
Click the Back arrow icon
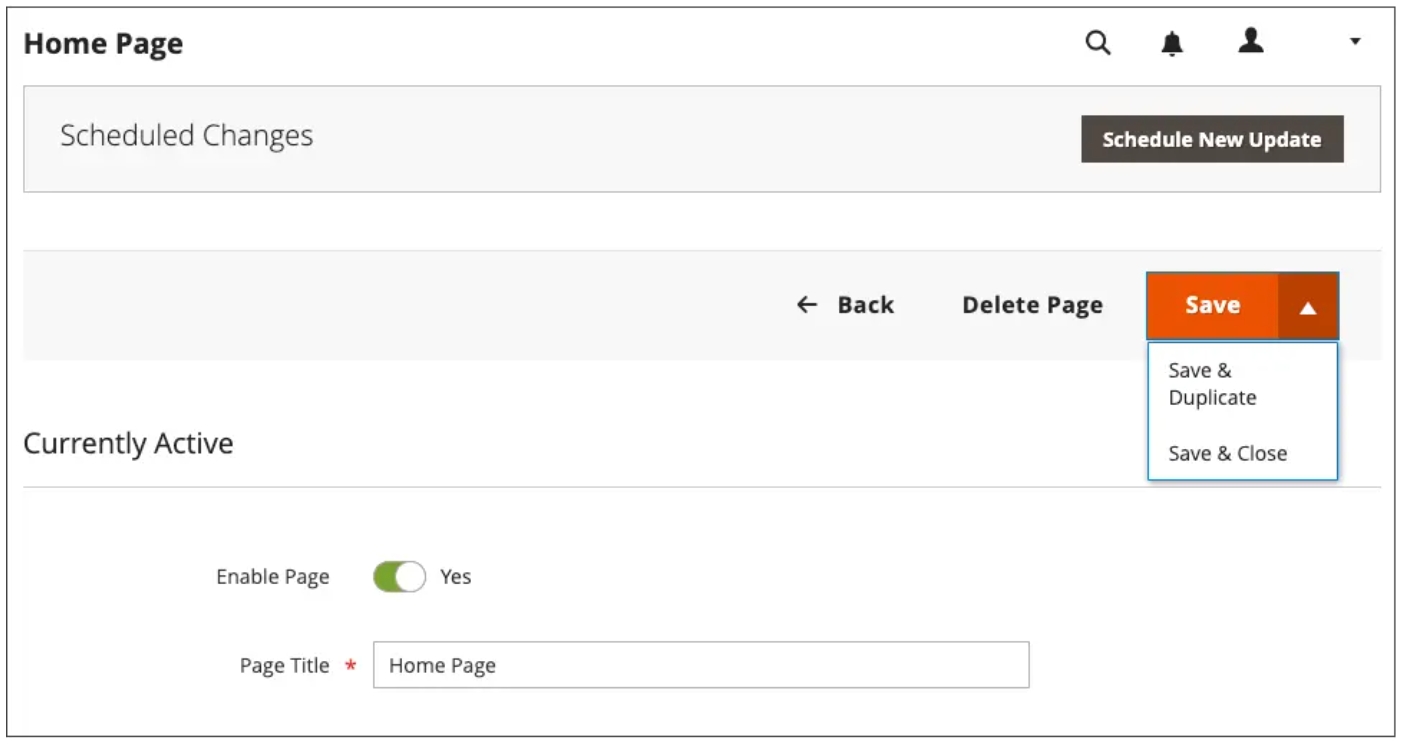pyautogui.click(x=807, y=305)
